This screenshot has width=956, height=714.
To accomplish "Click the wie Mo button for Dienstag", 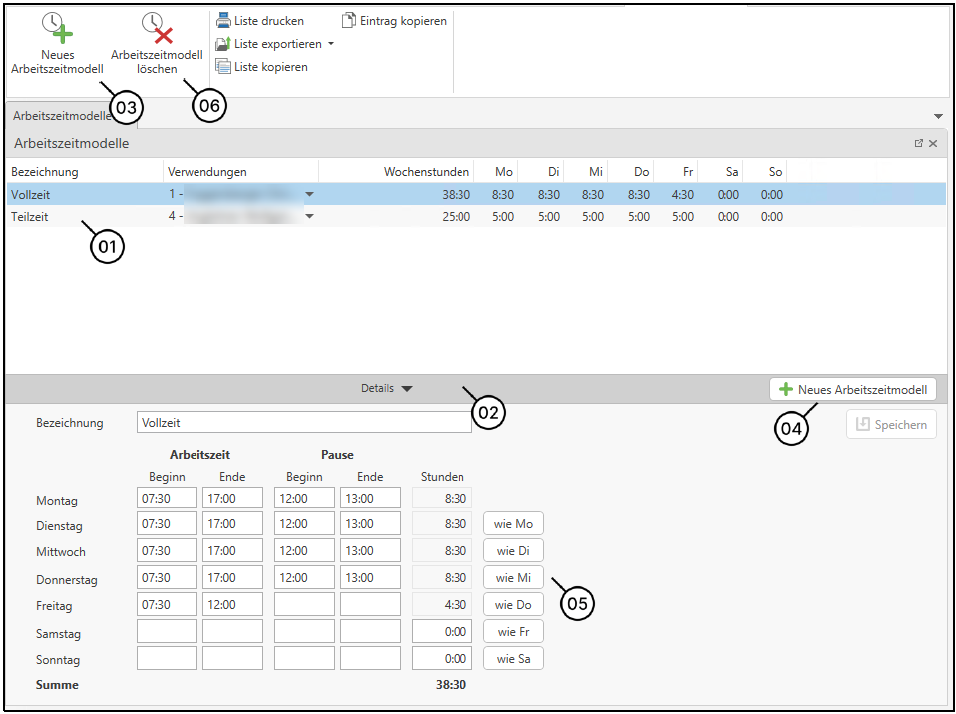I will tap(513, 524).
